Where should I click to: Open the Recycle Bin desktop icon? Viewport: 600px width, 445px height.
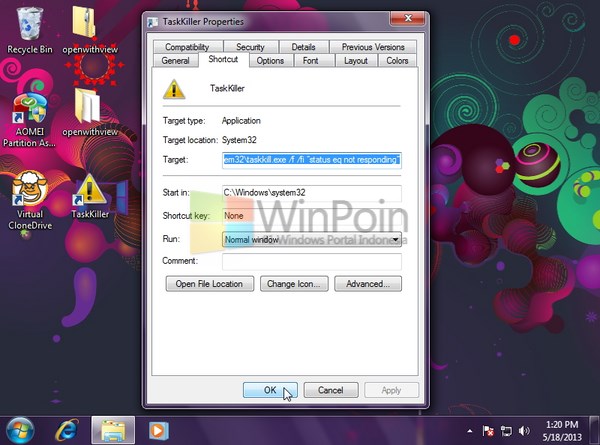(x=29, y=31)
